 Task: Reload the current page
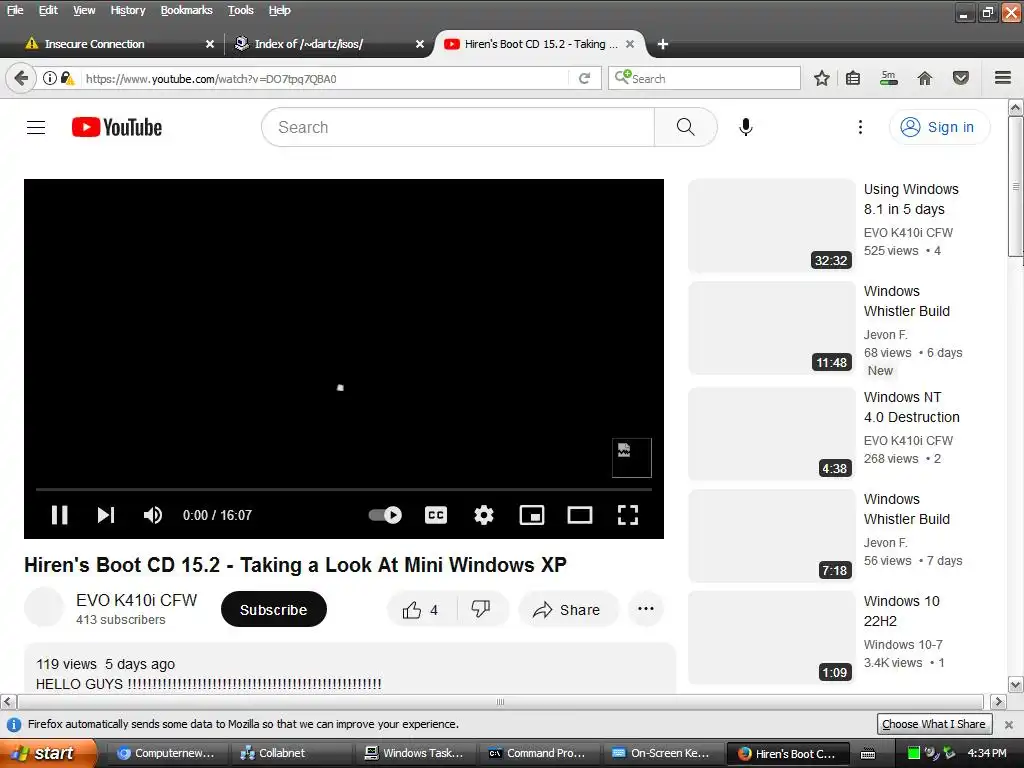pos(584,78)
